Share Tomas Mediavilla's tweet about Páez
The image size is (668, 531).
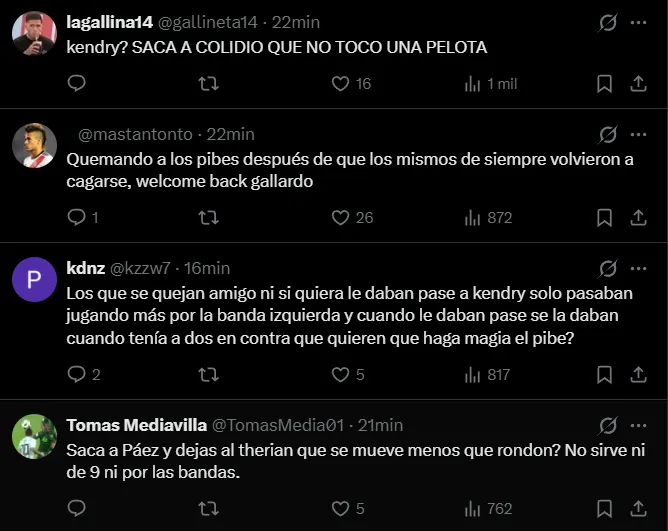click(x=639, y=508)
